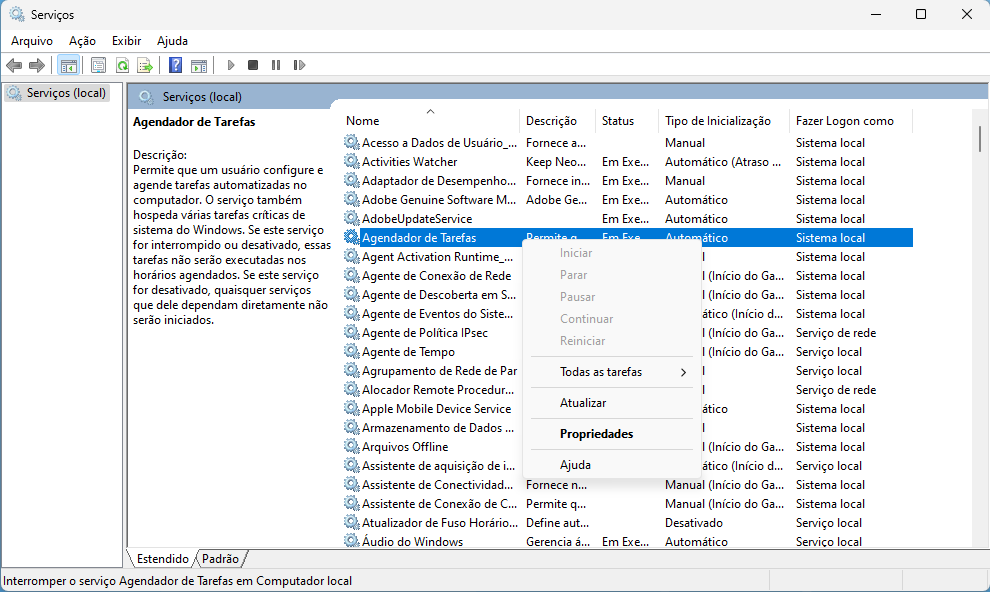
Task: Click the Start Service play icon
Action: tap(230, 65)
